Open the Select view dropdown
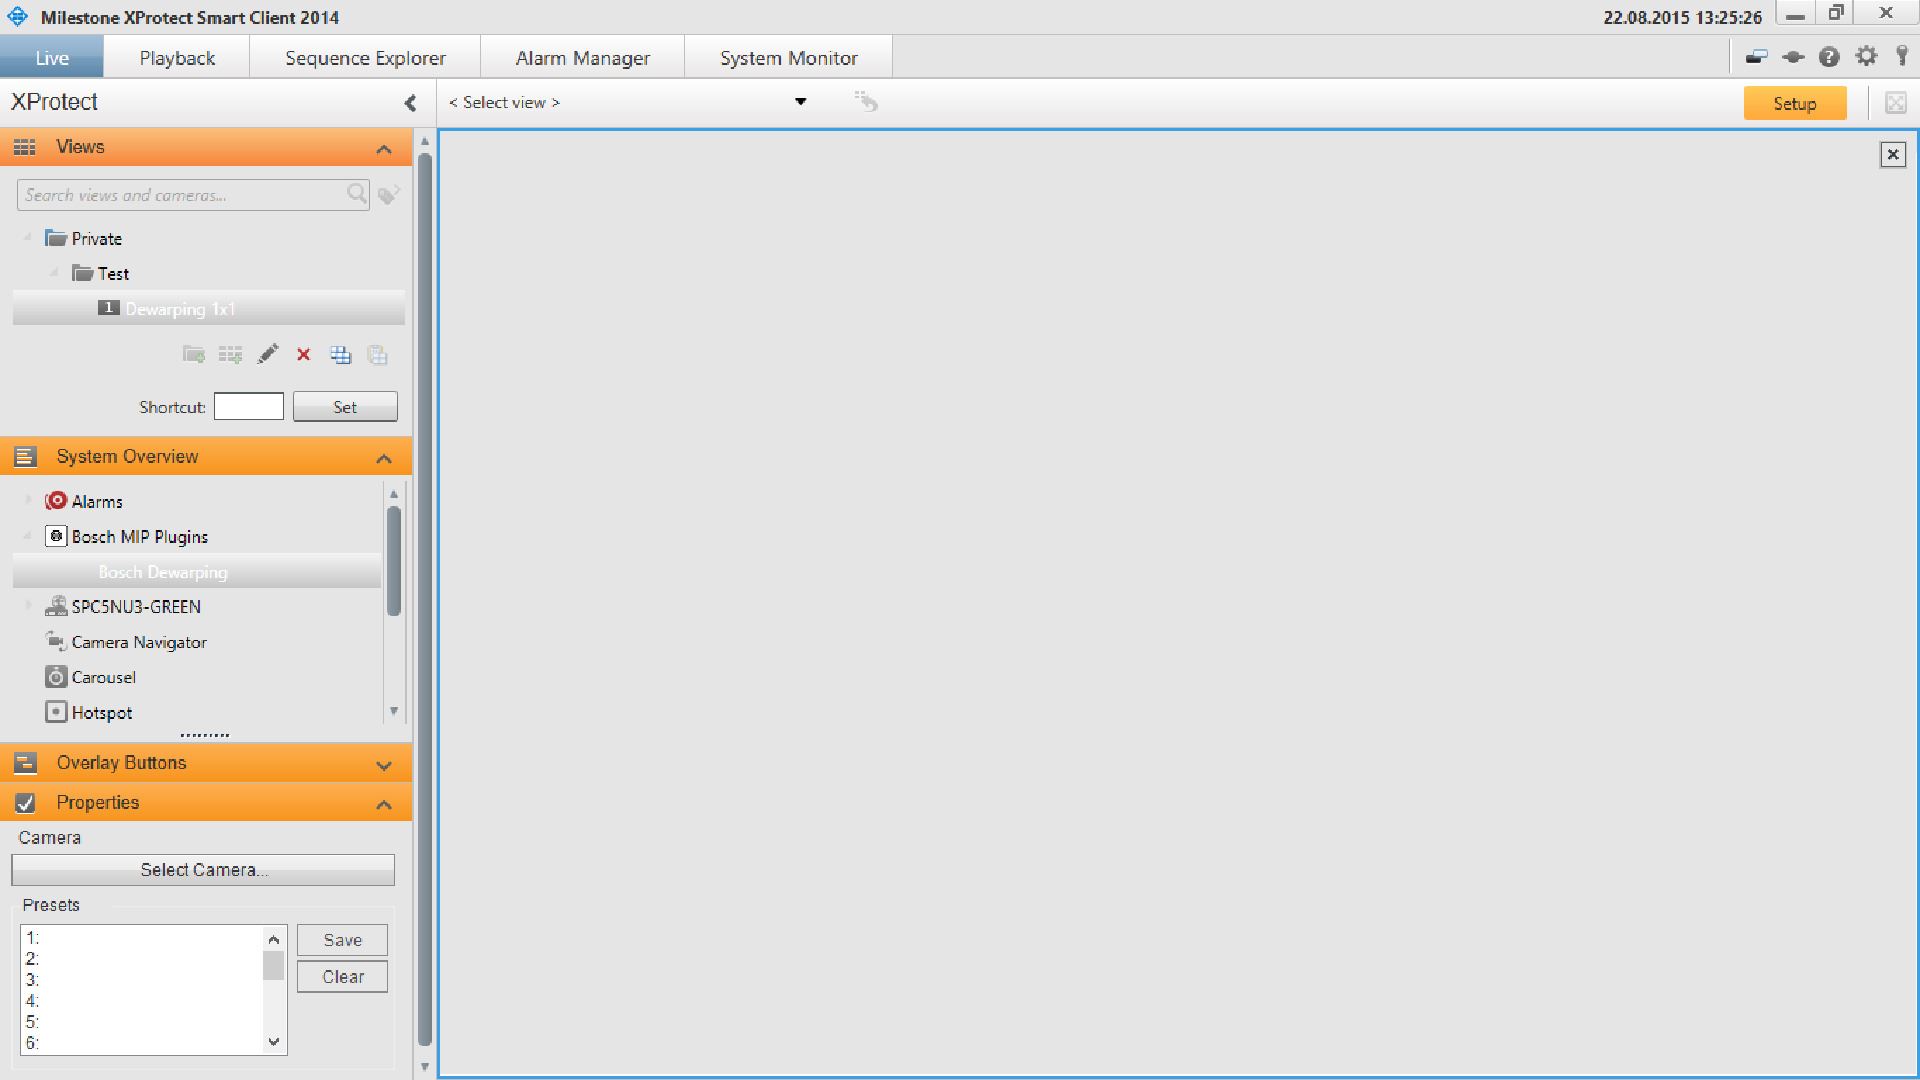 800,102
